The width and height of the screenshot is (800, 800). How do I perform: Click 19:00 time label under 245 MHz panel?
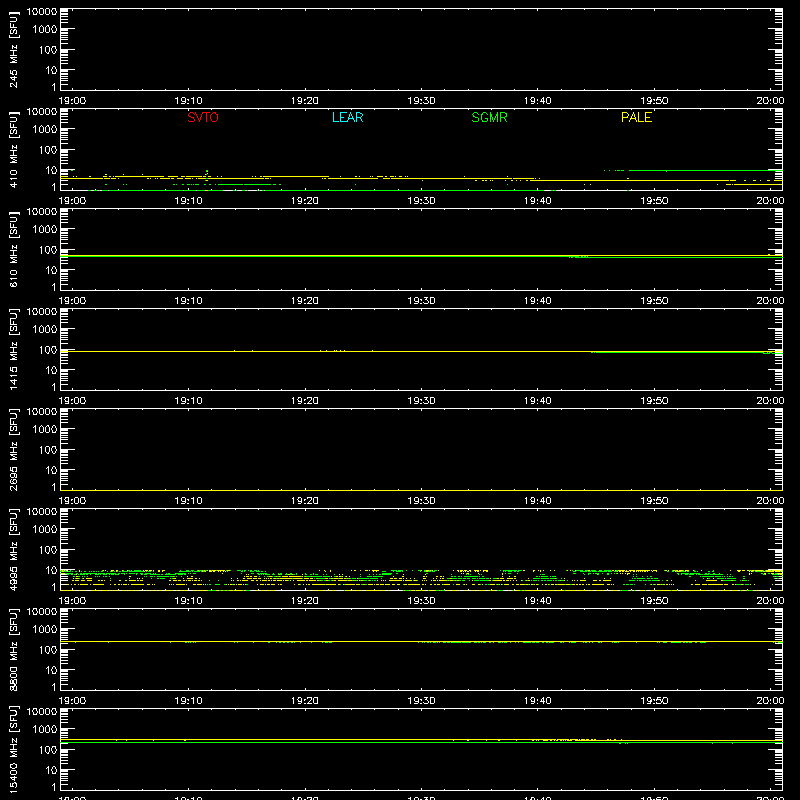72,101
